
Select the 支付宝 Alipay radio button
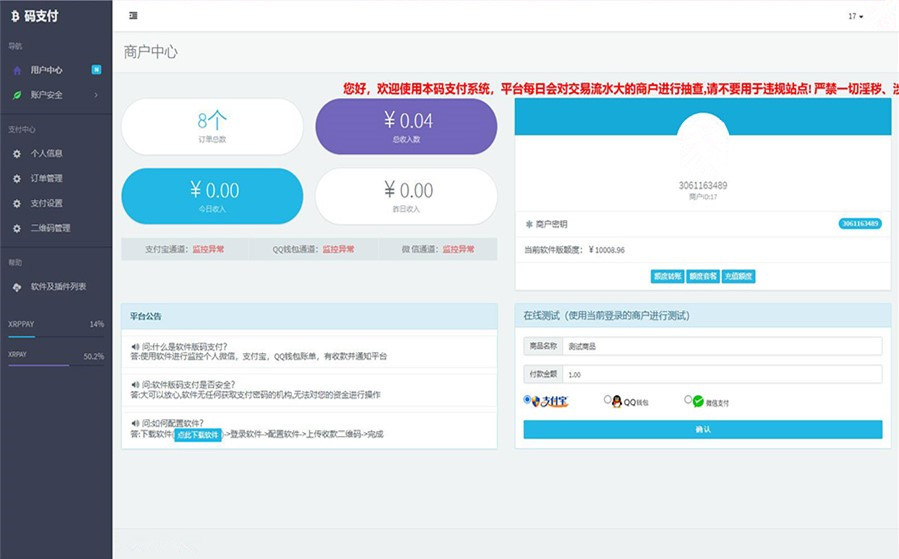click(x=528, y=400)
